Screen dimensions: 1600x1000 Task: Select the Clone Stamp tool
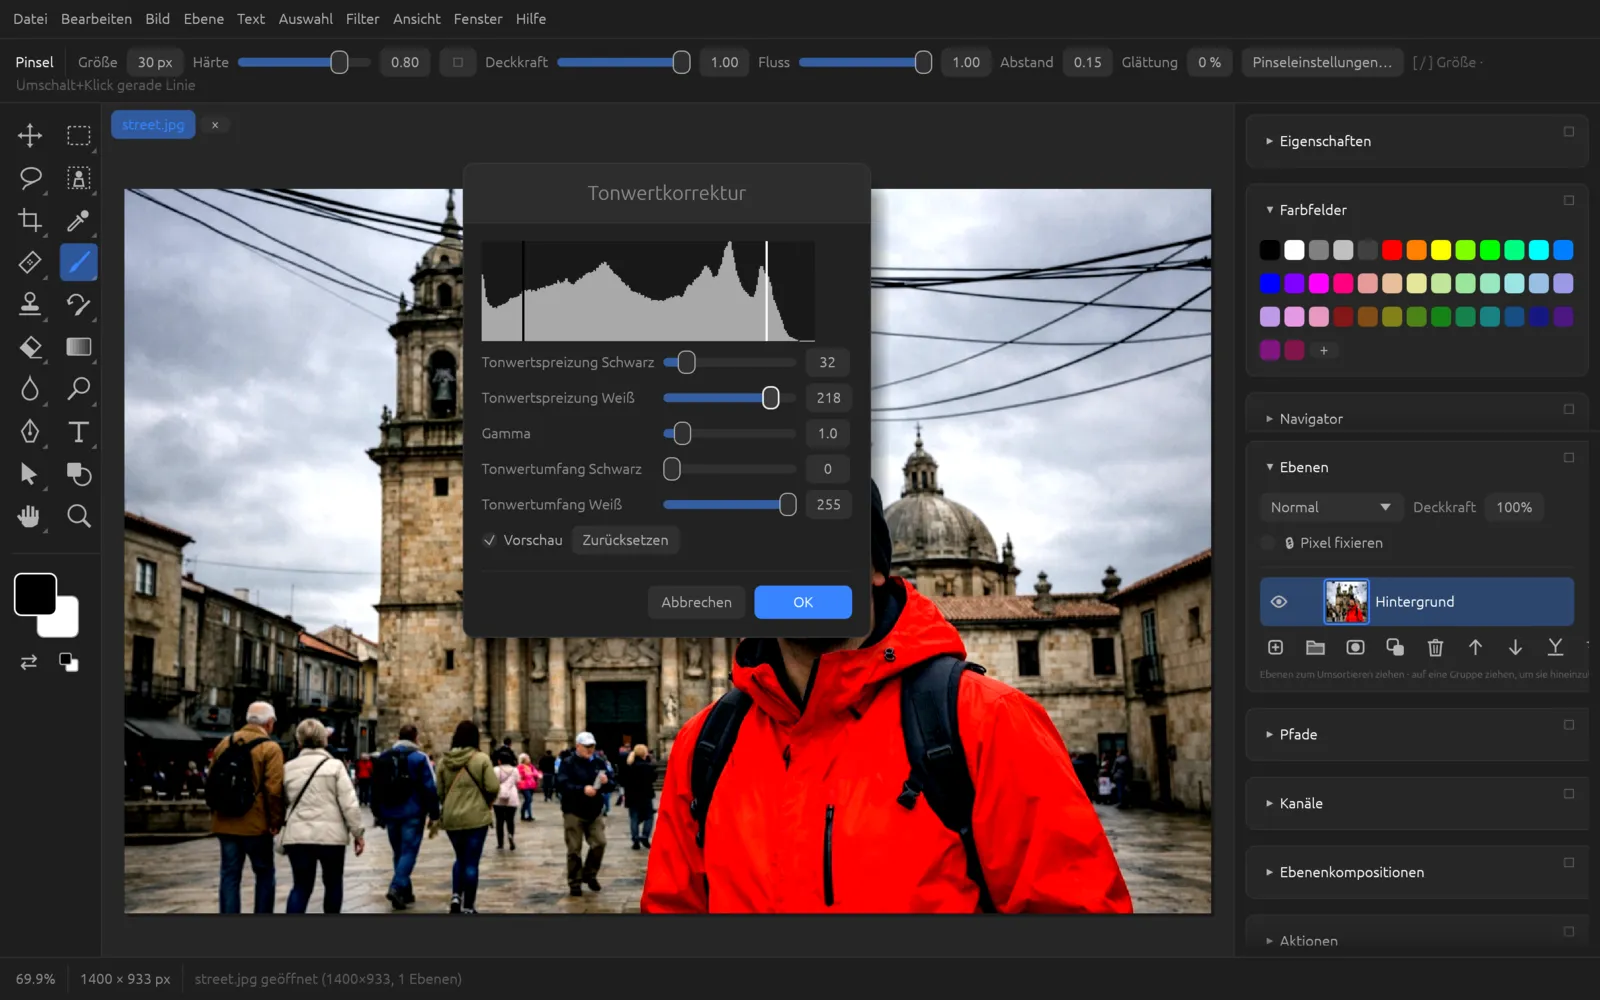pyautogui.click(x=30, y=304)
